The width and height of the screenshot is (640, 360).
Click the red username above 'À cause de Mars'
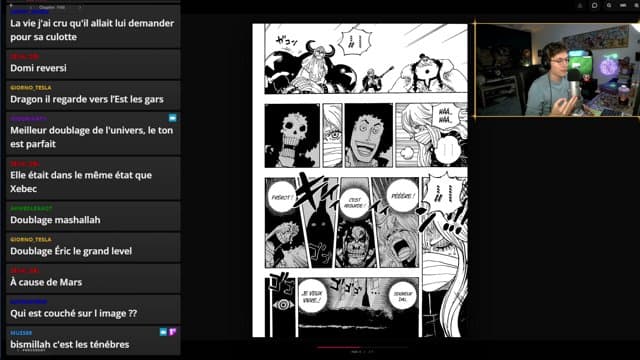click(x=25, y=271)
